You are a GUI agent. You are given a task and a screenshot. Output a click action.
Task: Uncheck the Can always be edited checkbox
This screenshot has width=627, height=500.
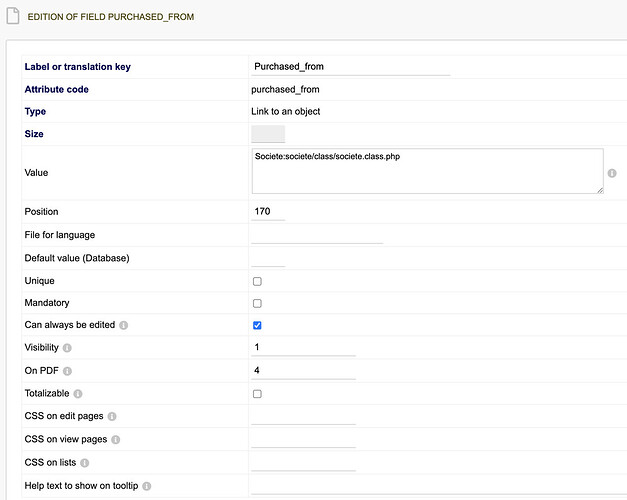257,325
